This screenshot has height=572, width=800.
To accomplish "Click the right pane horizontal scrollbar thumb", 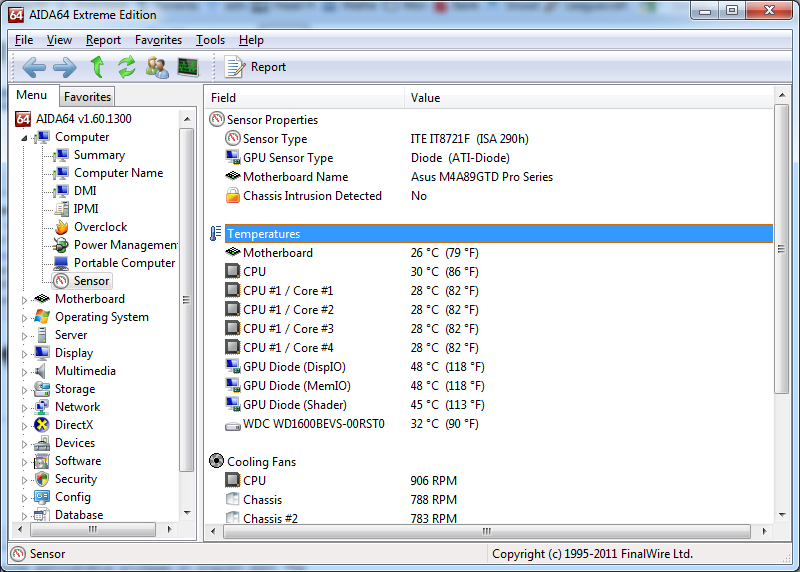I will [487, 531].
